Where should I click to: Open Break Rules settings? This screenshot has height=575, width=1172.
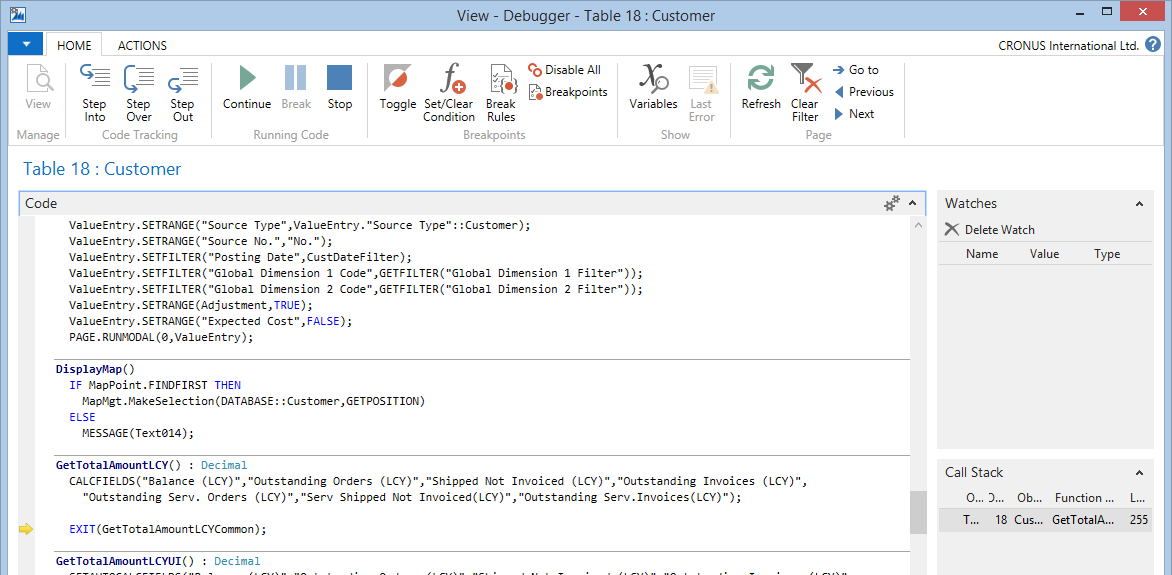(501, 91)
